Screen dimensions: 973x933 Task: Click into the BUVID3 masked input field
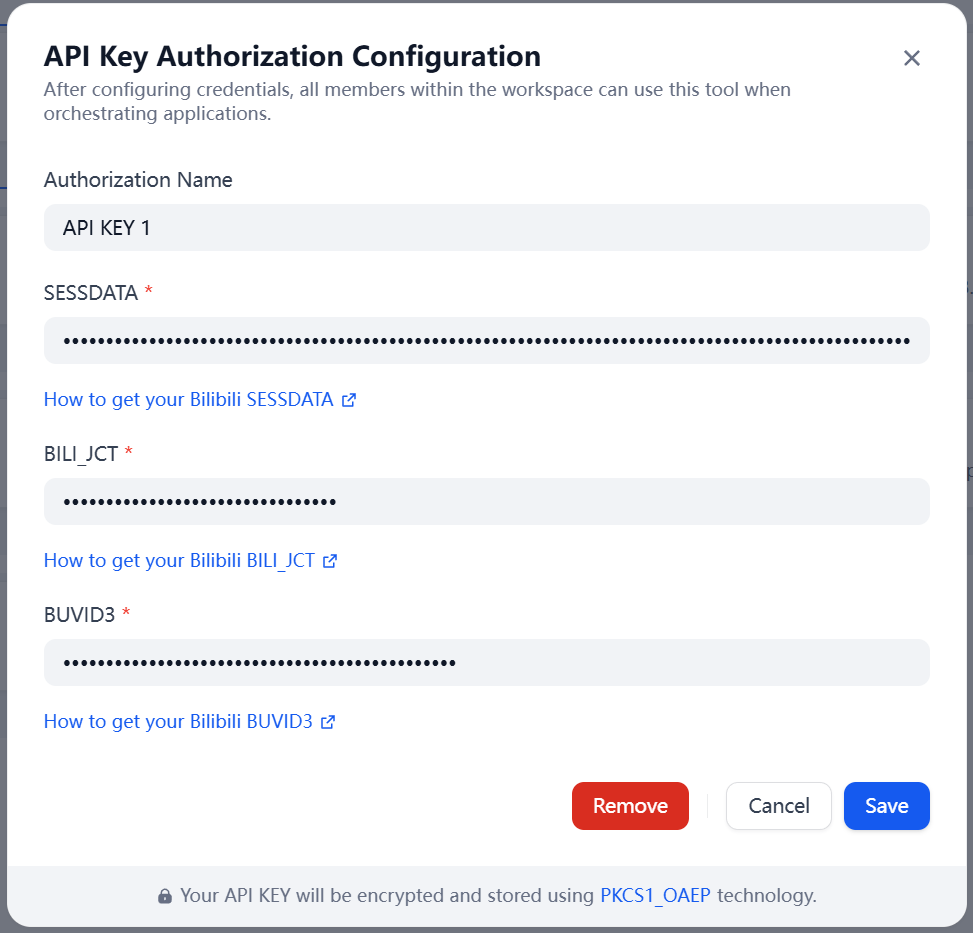click(486, 663)
